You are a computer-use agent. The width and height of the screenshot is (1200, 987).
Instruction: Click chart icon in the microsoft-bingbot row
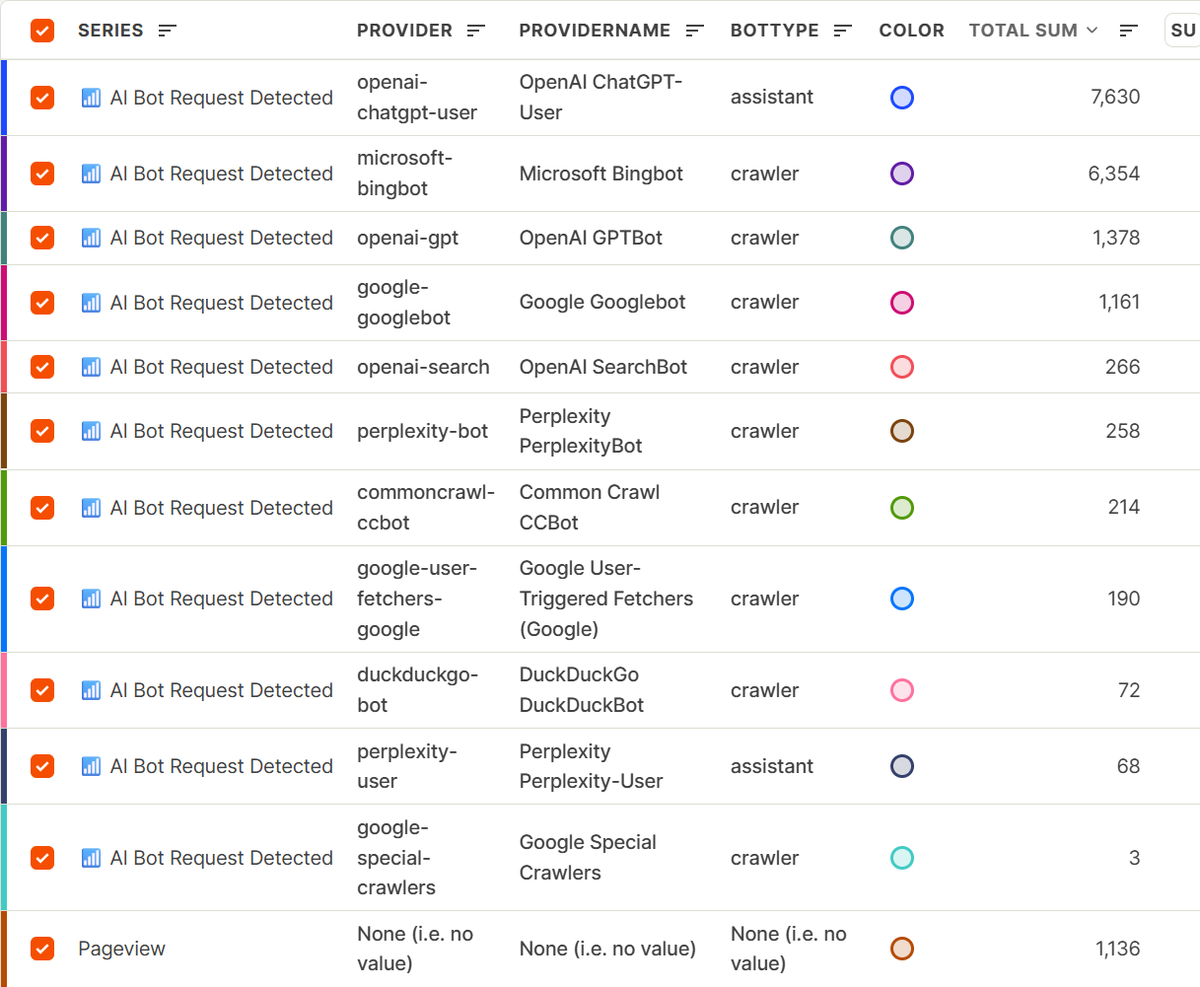pos(91,174)
